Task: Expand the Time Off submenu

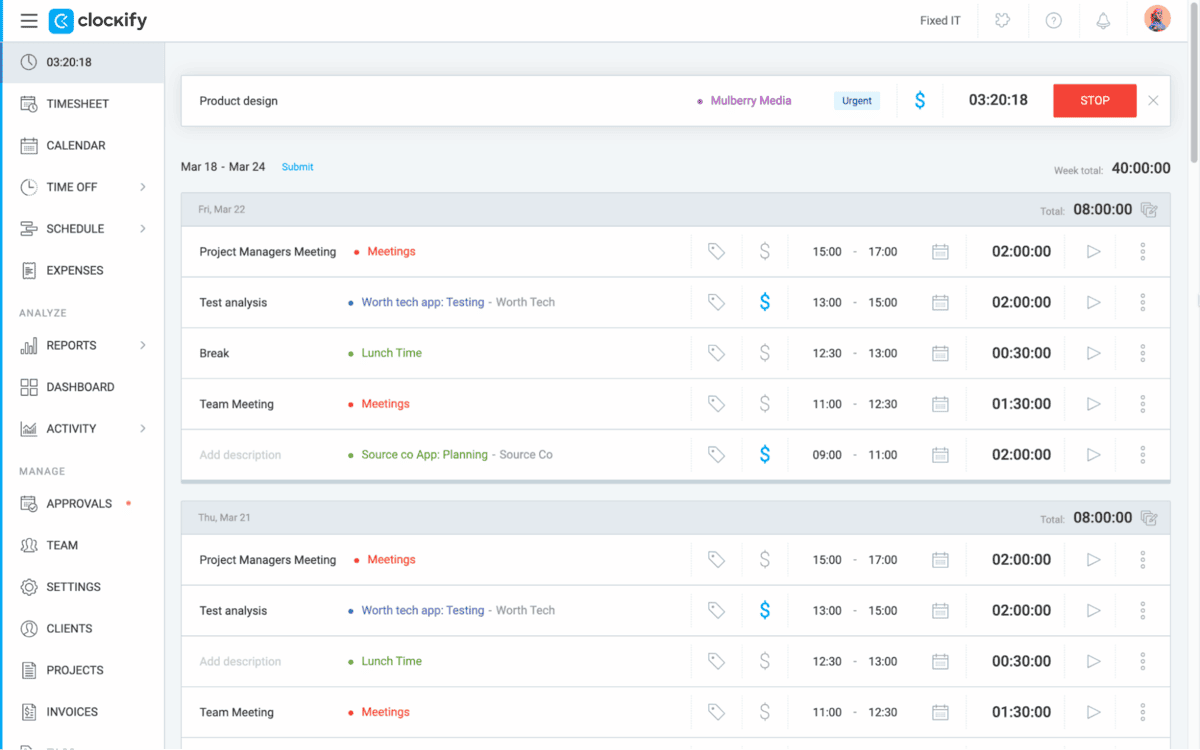Action: [143, 187]
